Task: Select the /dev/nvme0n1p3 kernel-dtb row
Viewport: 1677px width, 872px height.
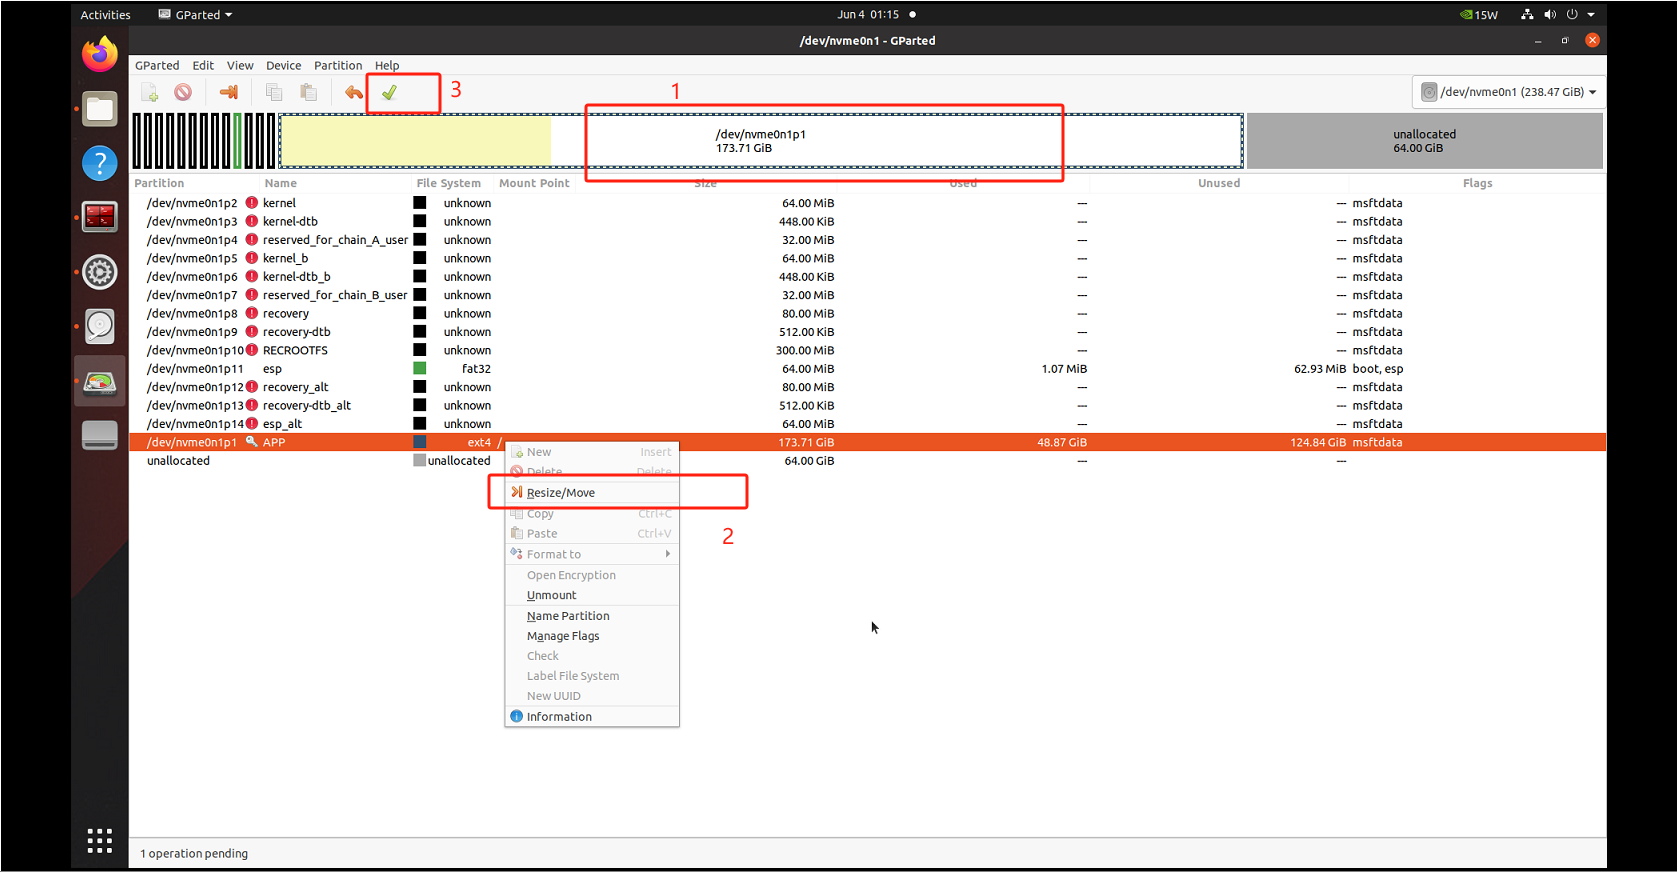Action: (868, 221)
